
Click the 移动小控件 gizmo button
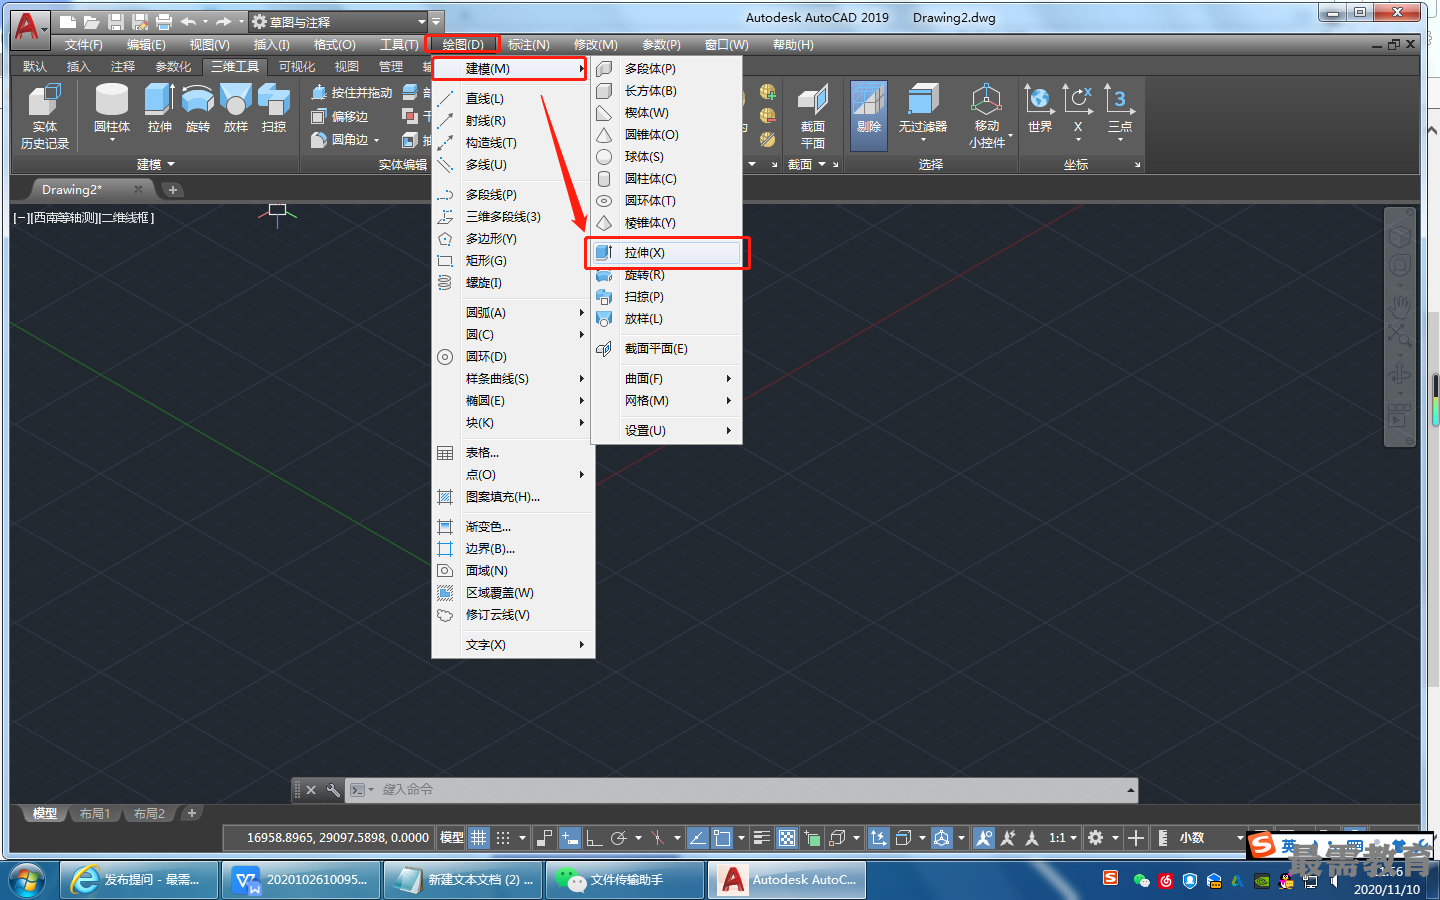988,116
